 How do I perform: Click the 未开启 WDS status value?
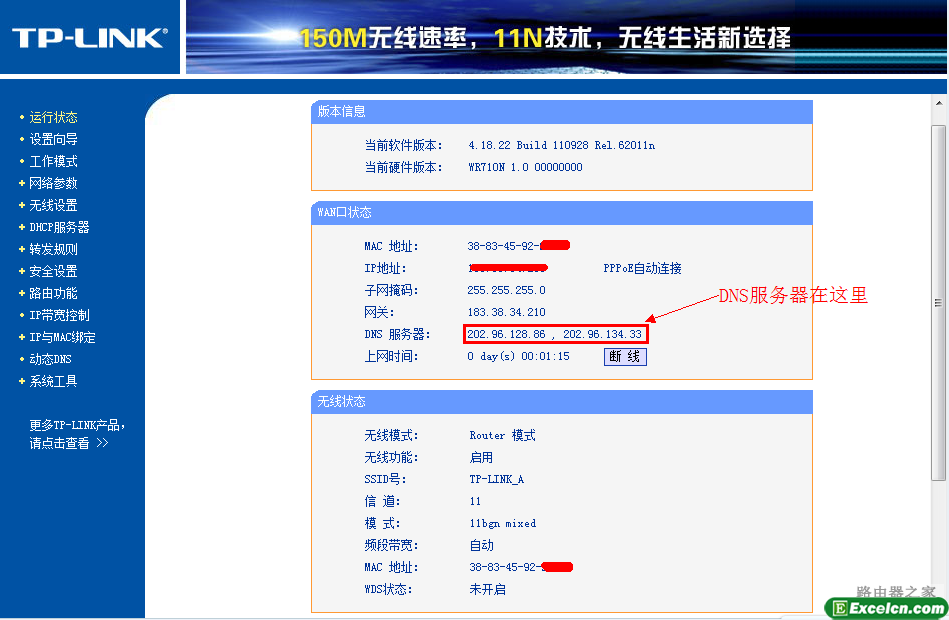click(x=488, y=589)
